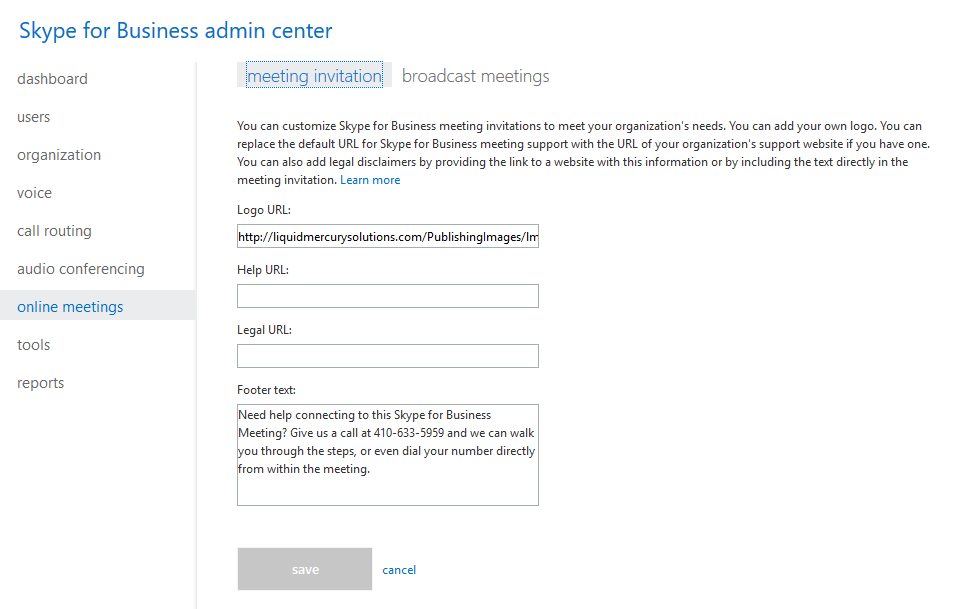Click the Skype for Business admin center title

pyautogui.click(x=176, y=31)
